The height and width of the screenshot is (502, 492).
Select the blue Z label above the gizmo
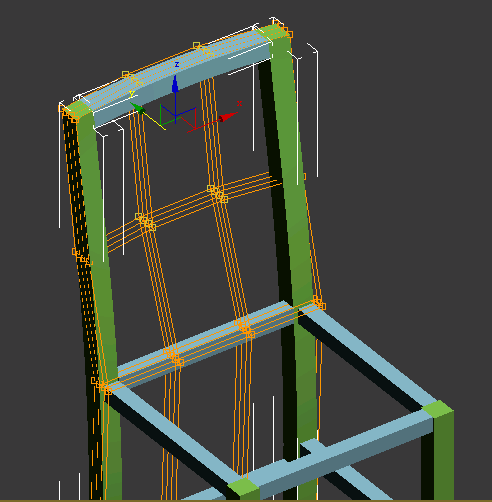click(x=177, y=64)
